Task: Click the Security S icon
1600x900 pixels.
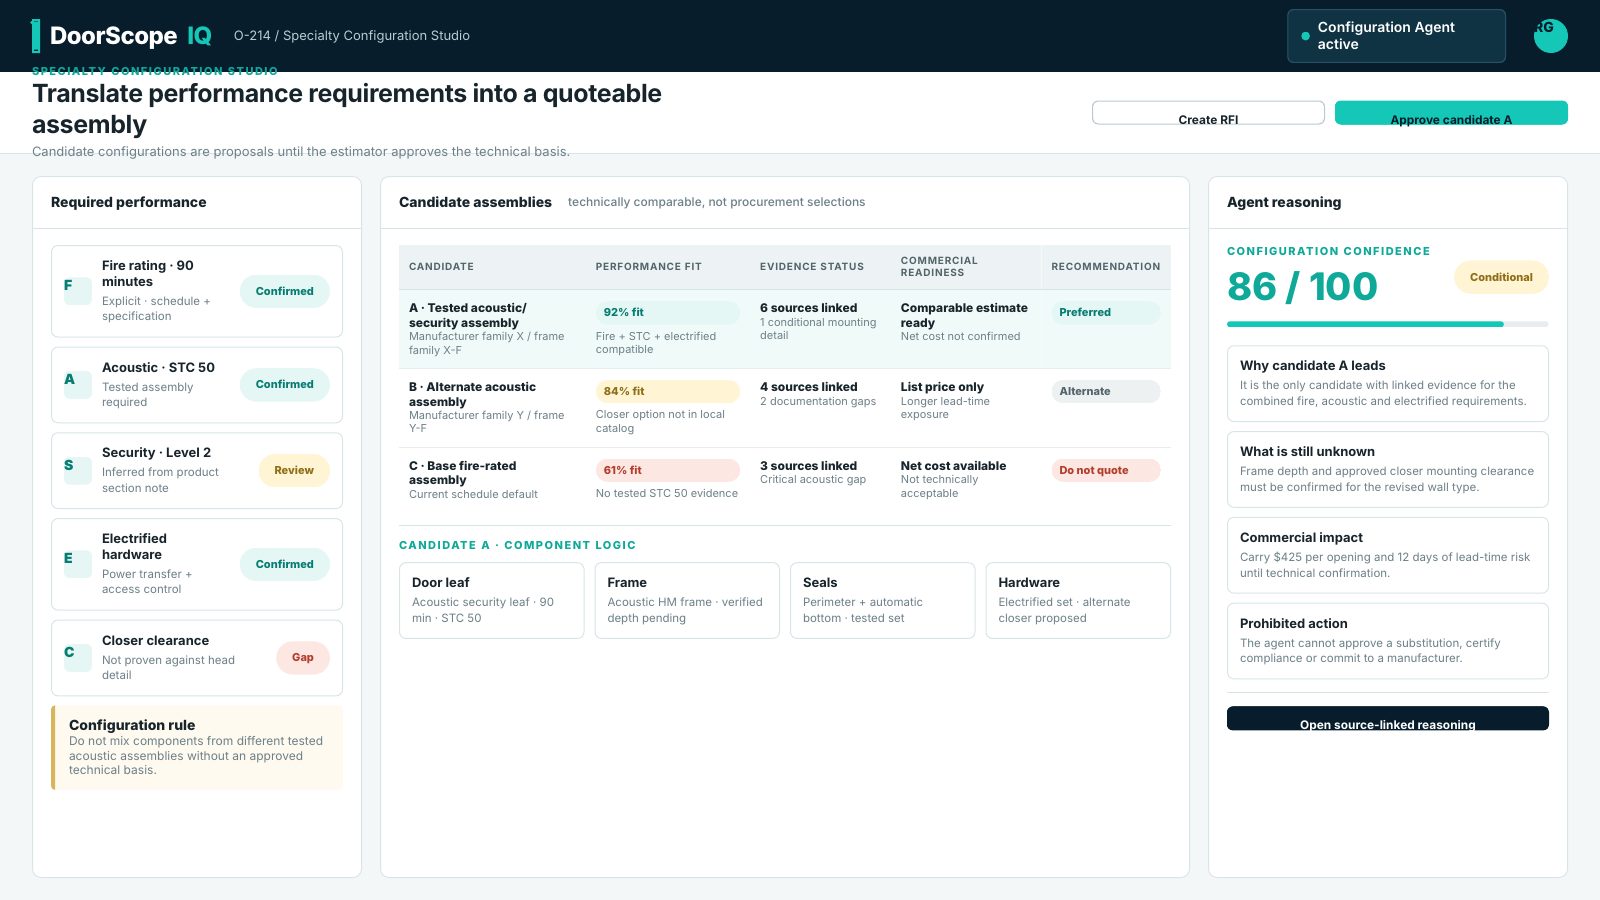Action: click(77, 470)
